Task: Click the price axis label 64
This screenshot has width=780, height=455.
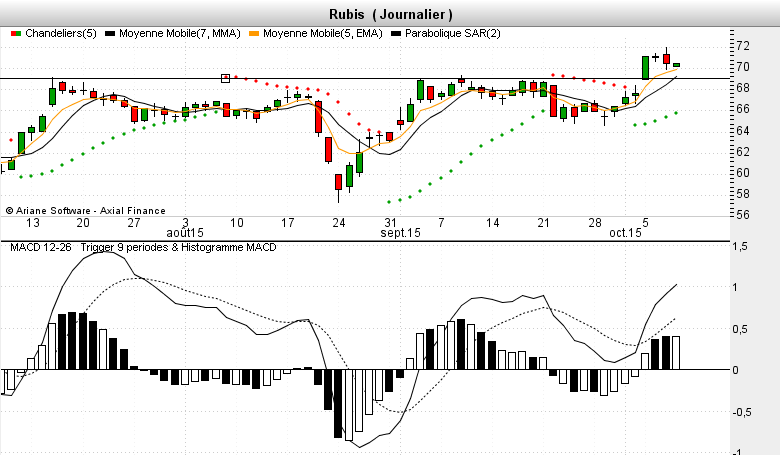Action: 743,130
